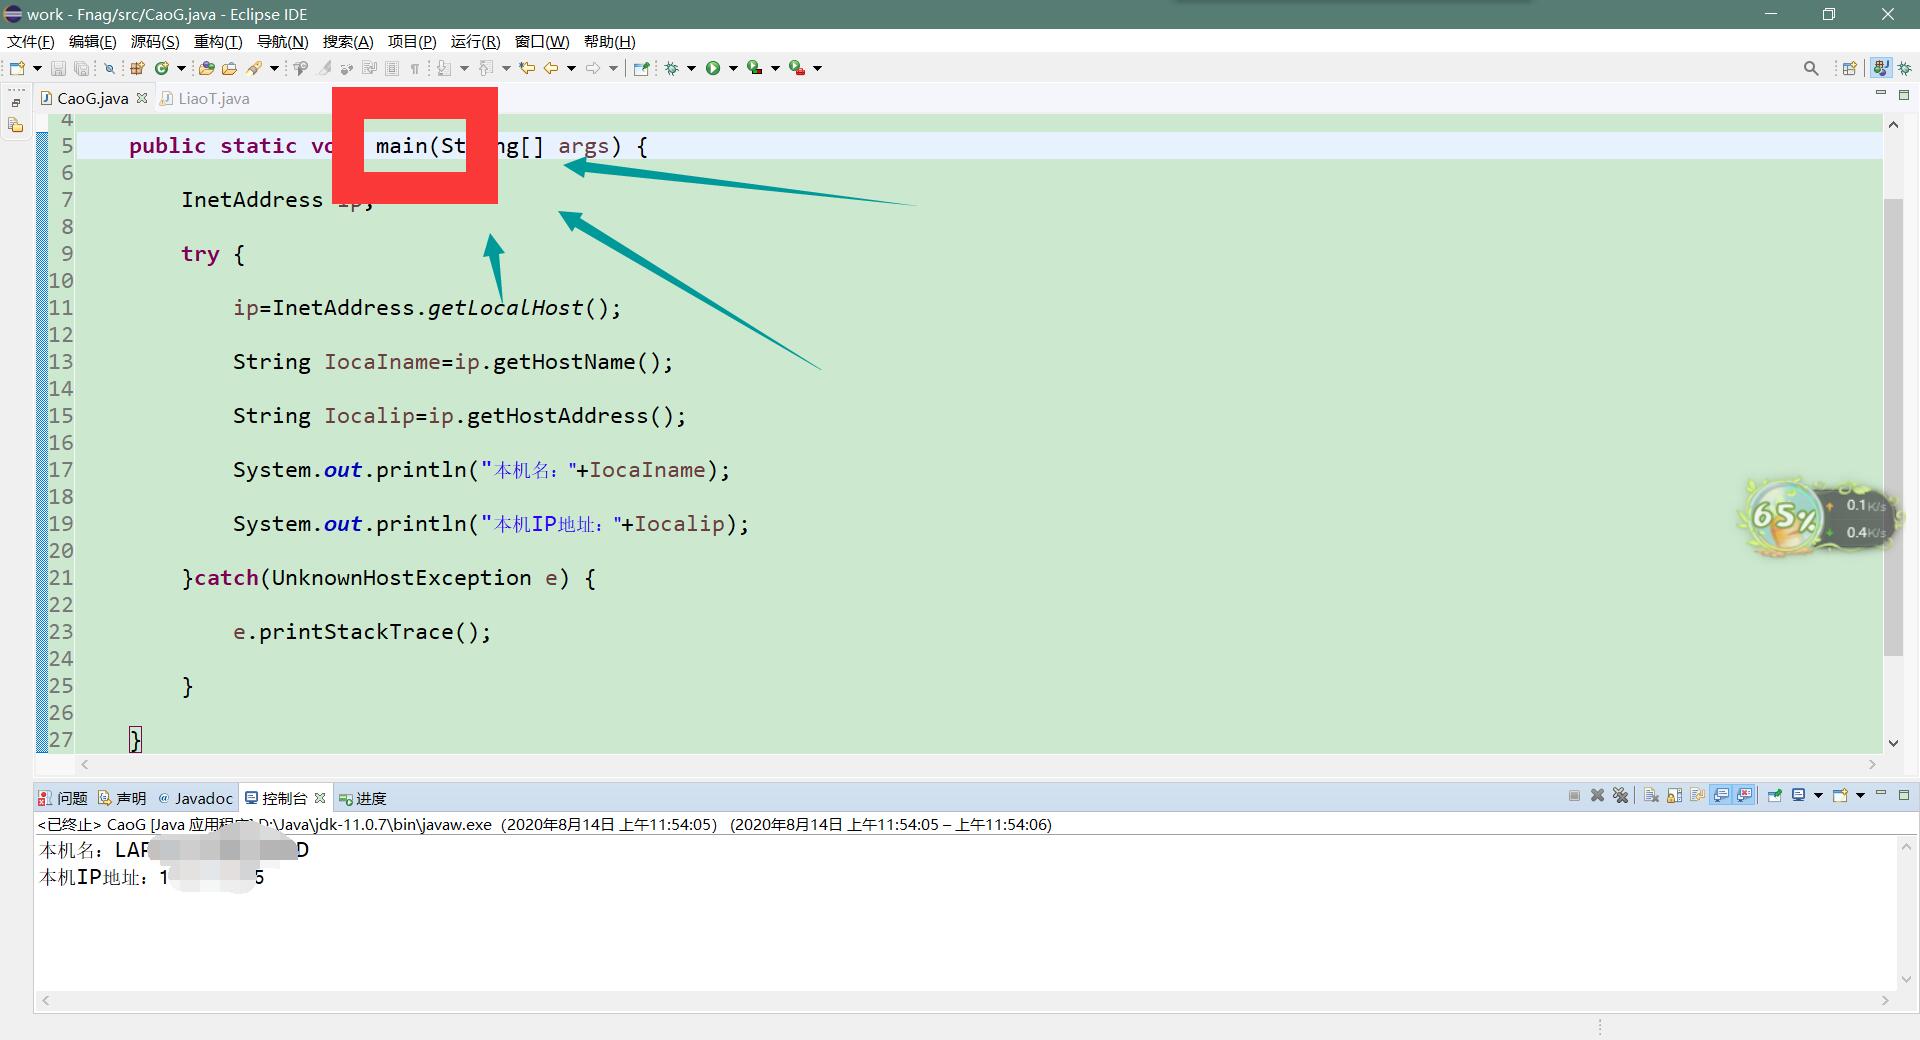Click the Coverage run icon

(755, 68)
